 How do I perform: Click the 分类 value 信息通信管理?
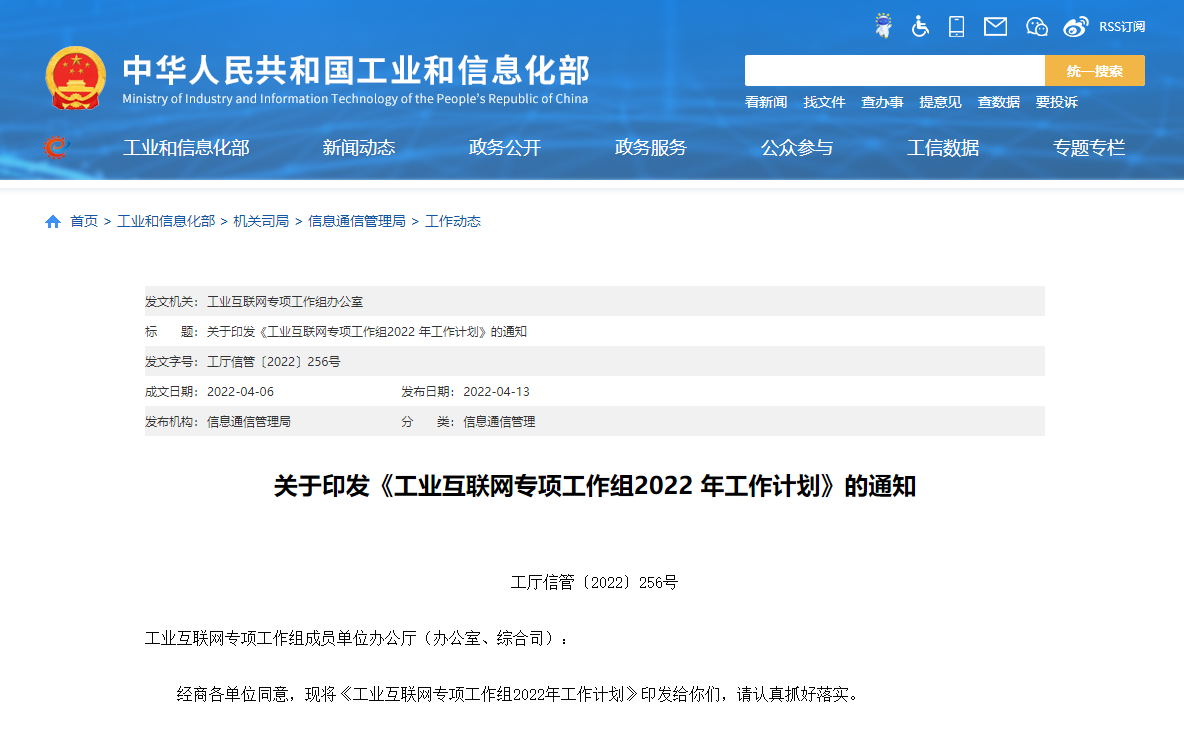tap(499, 422)
